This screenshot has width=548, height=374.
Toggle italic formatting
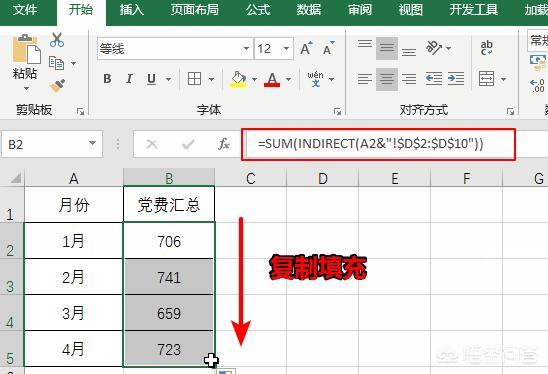[x=129, y=79]
